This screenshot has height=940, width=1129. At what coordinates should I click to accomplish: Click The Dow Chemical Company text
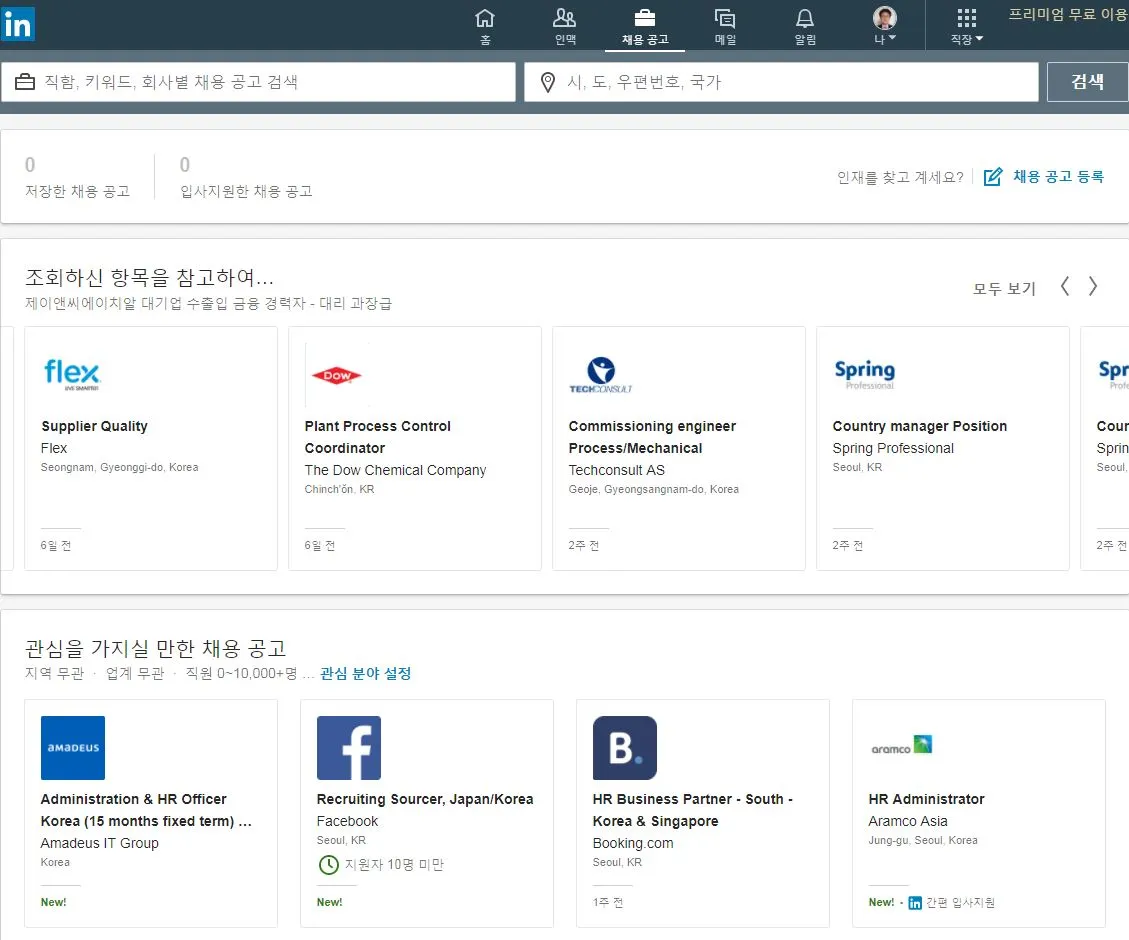[395, 470]
